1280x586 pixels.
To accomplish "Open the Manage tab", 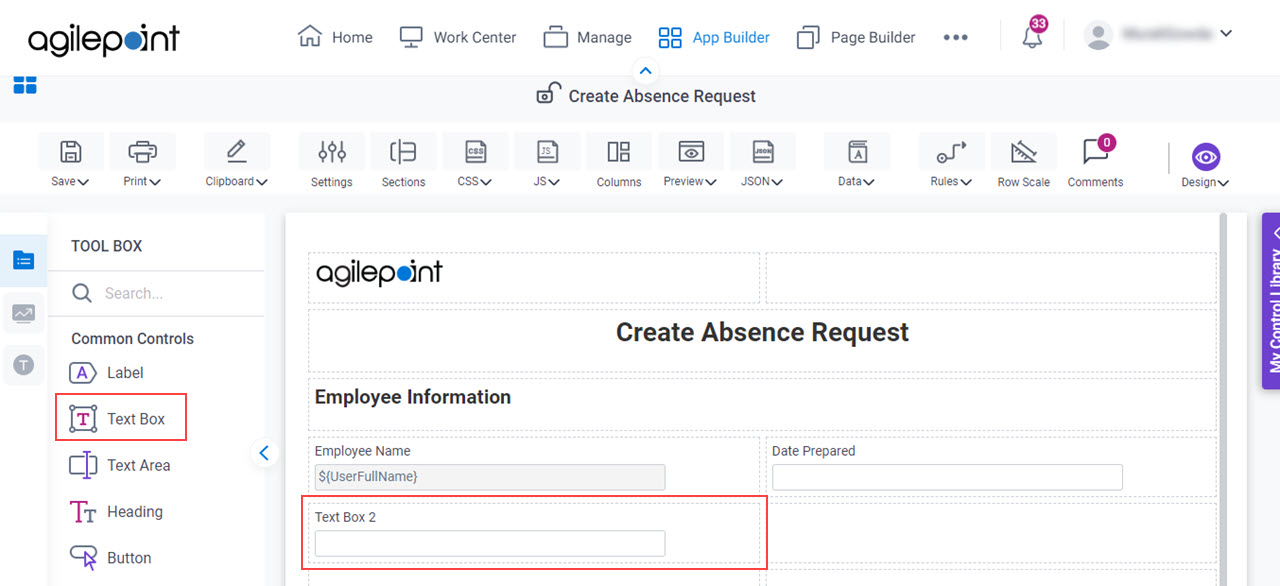I will click(x=587, y=37).
